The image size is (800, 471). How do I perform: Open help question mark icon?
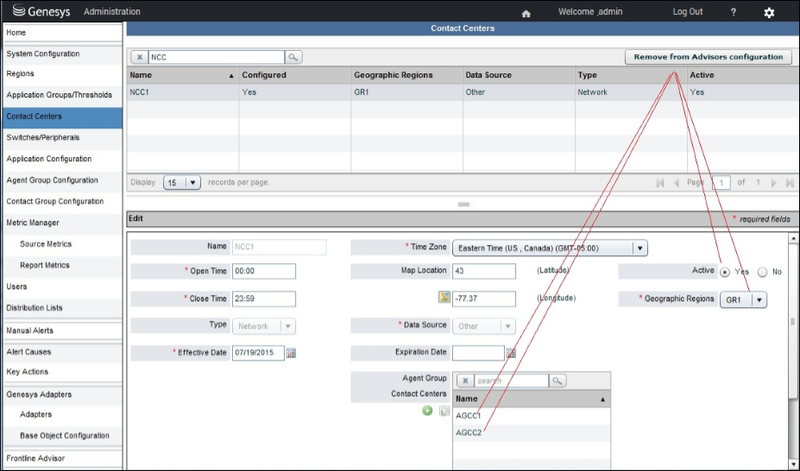click(x=733, y=12)
